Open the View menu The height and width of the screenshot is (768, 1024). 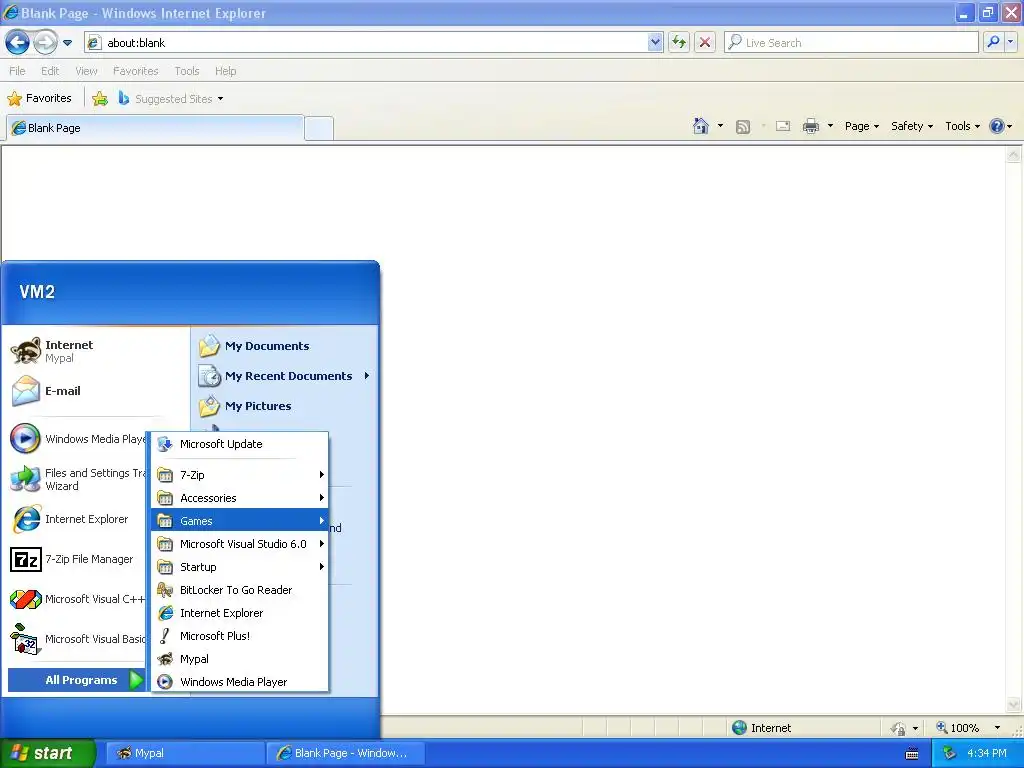pos(86,71)
